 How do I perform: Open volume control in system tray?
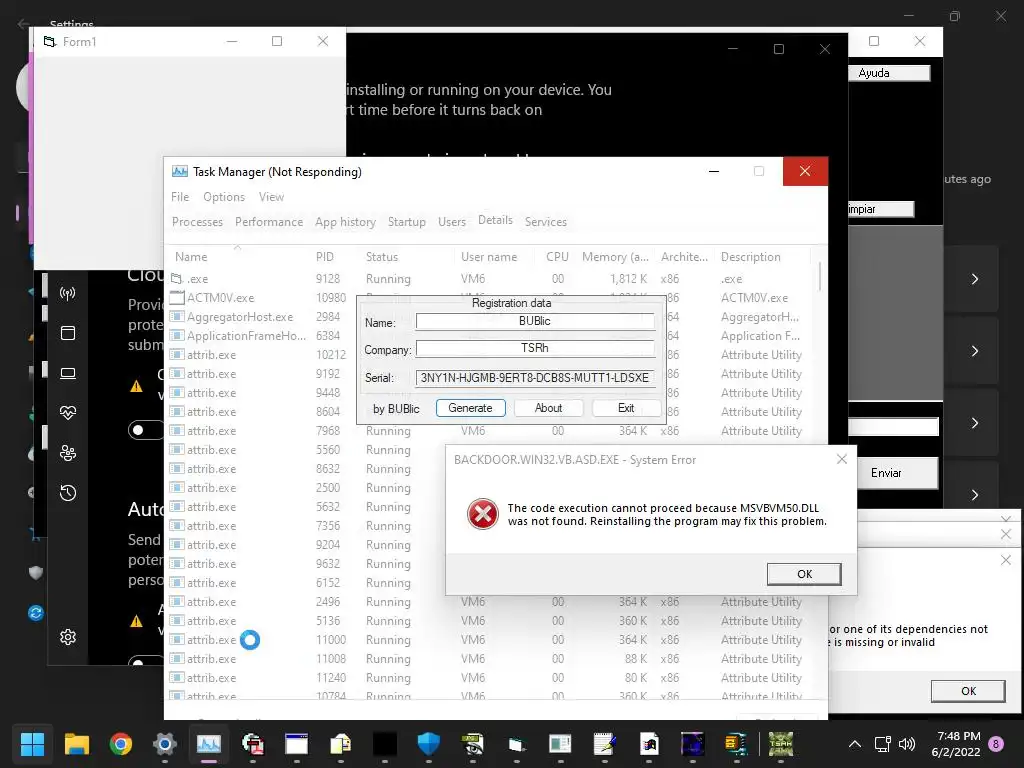pyautogui.click(x=906, y=744)
